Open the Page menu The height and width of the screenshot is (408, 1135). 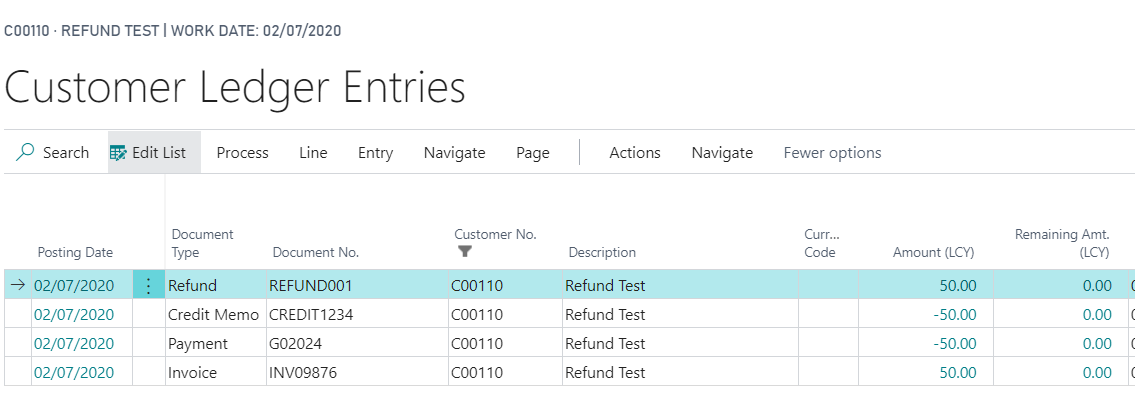pyautogui.click(x=533, y=153)
